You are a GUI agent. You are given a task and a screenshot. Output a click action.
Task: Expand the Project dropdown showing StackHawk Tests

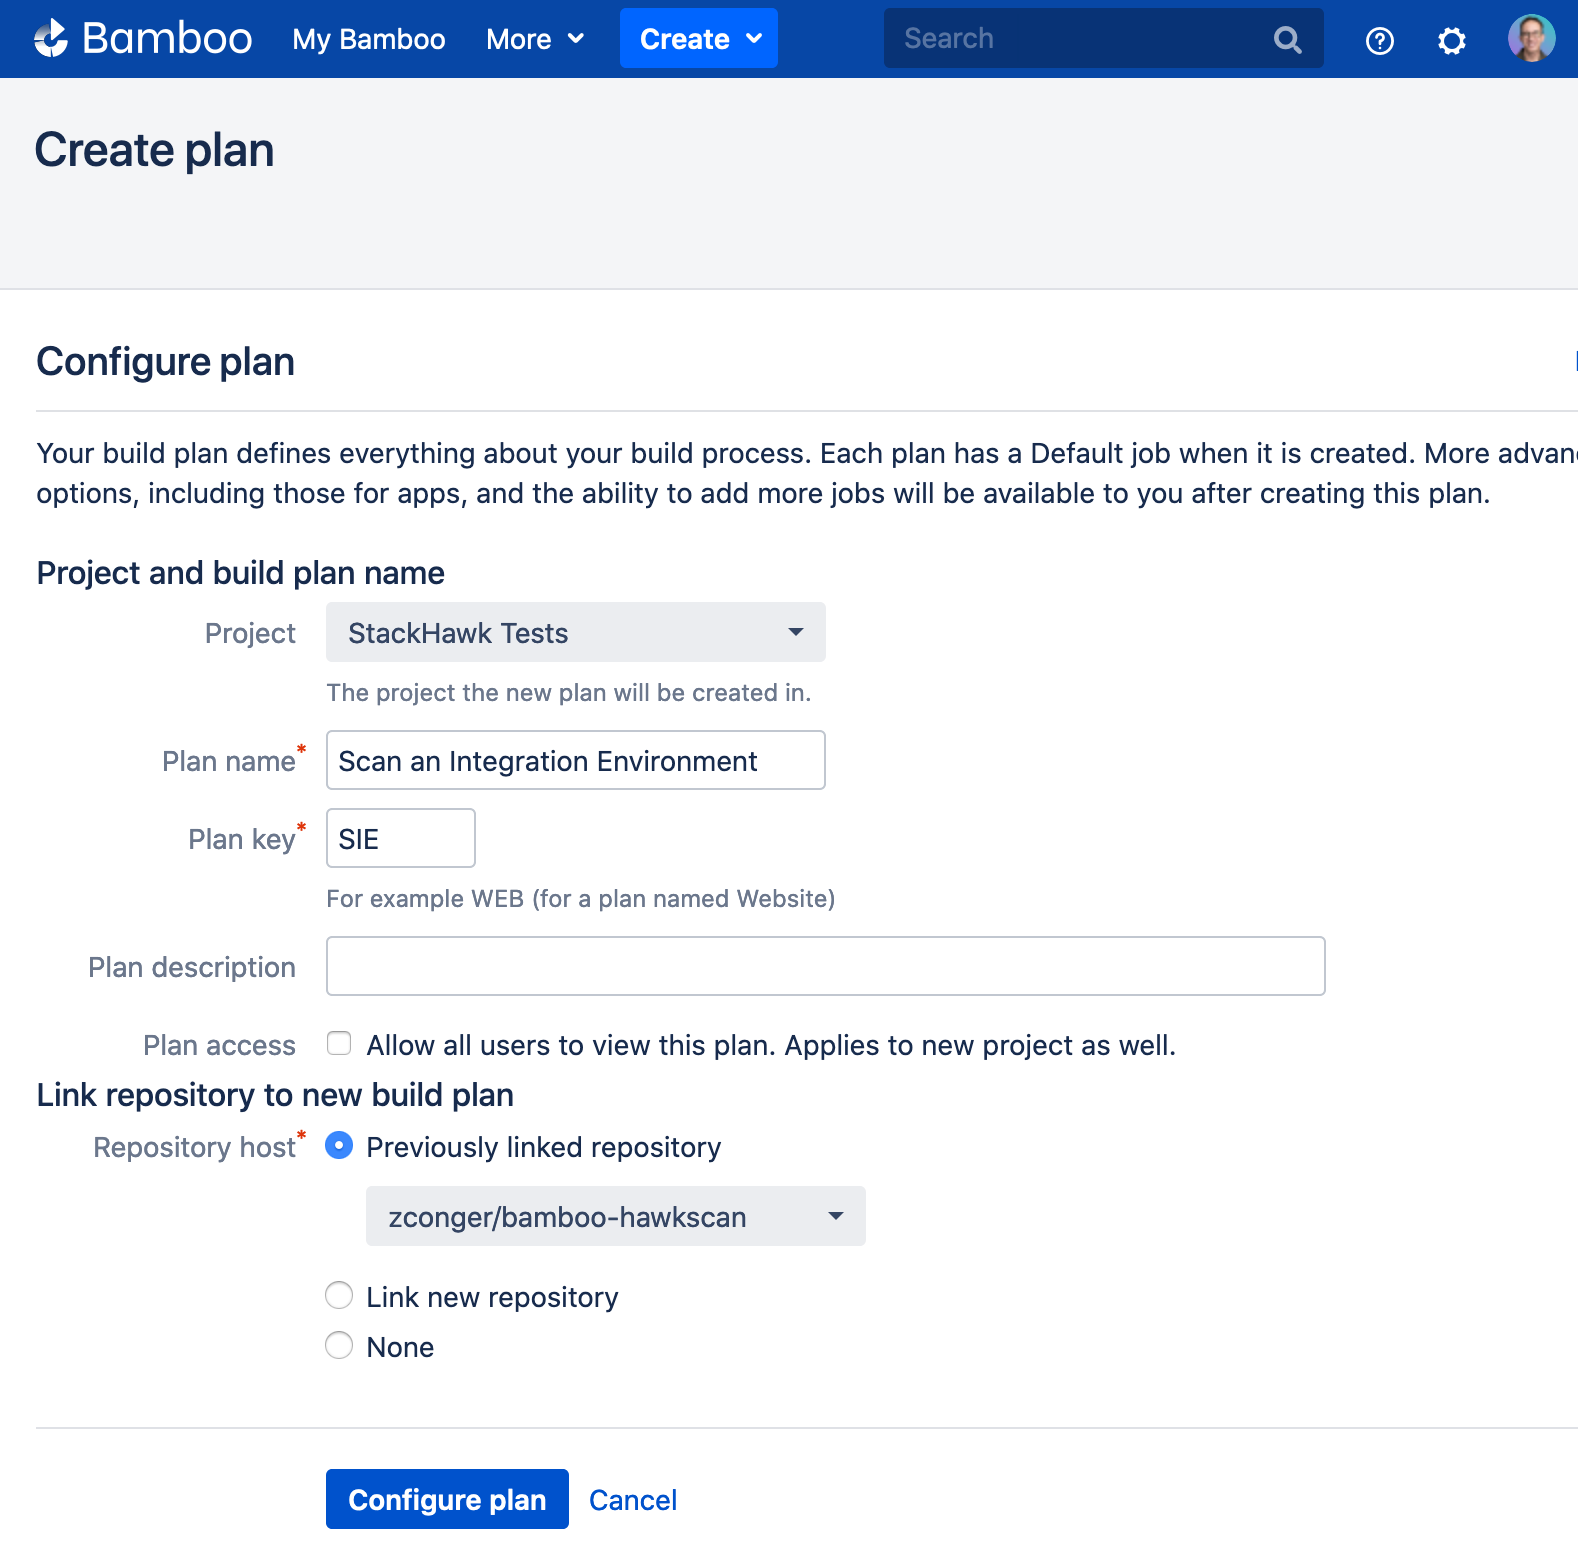pos(575,632)
